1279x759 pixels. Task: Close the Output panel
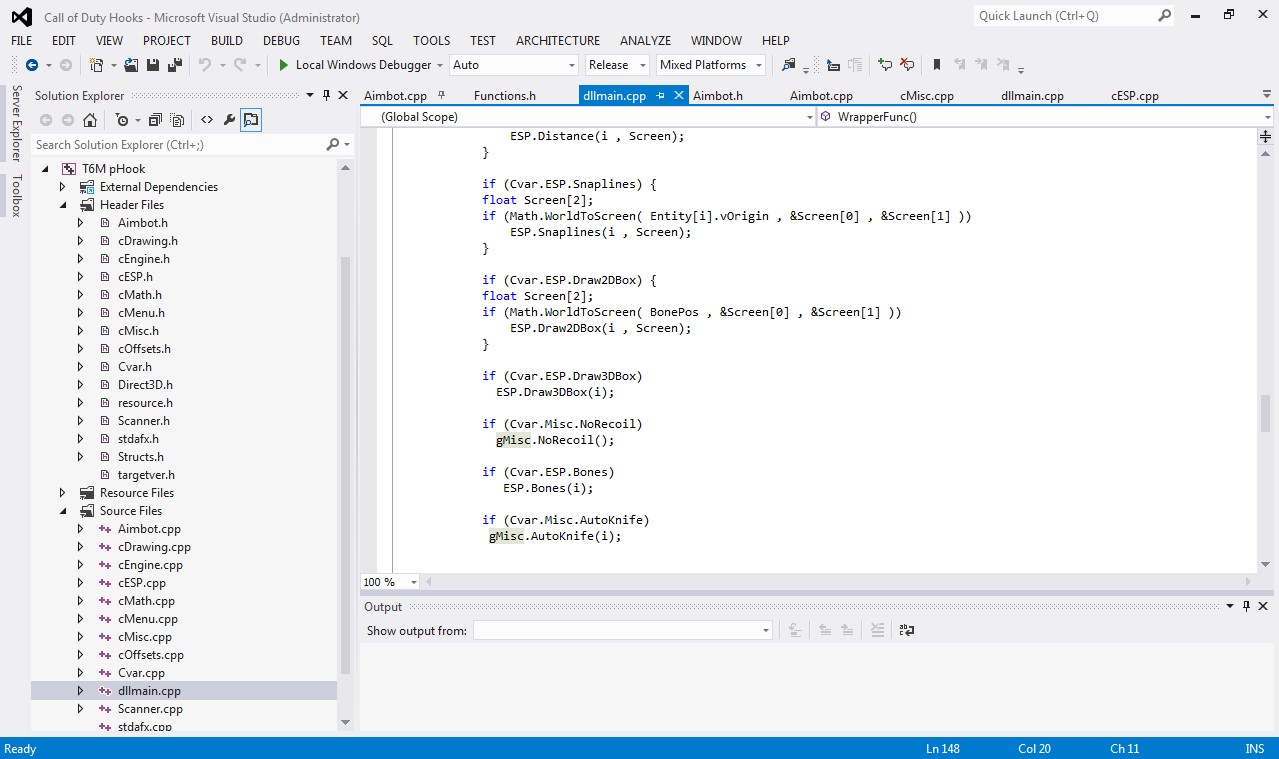[1263, 606]
